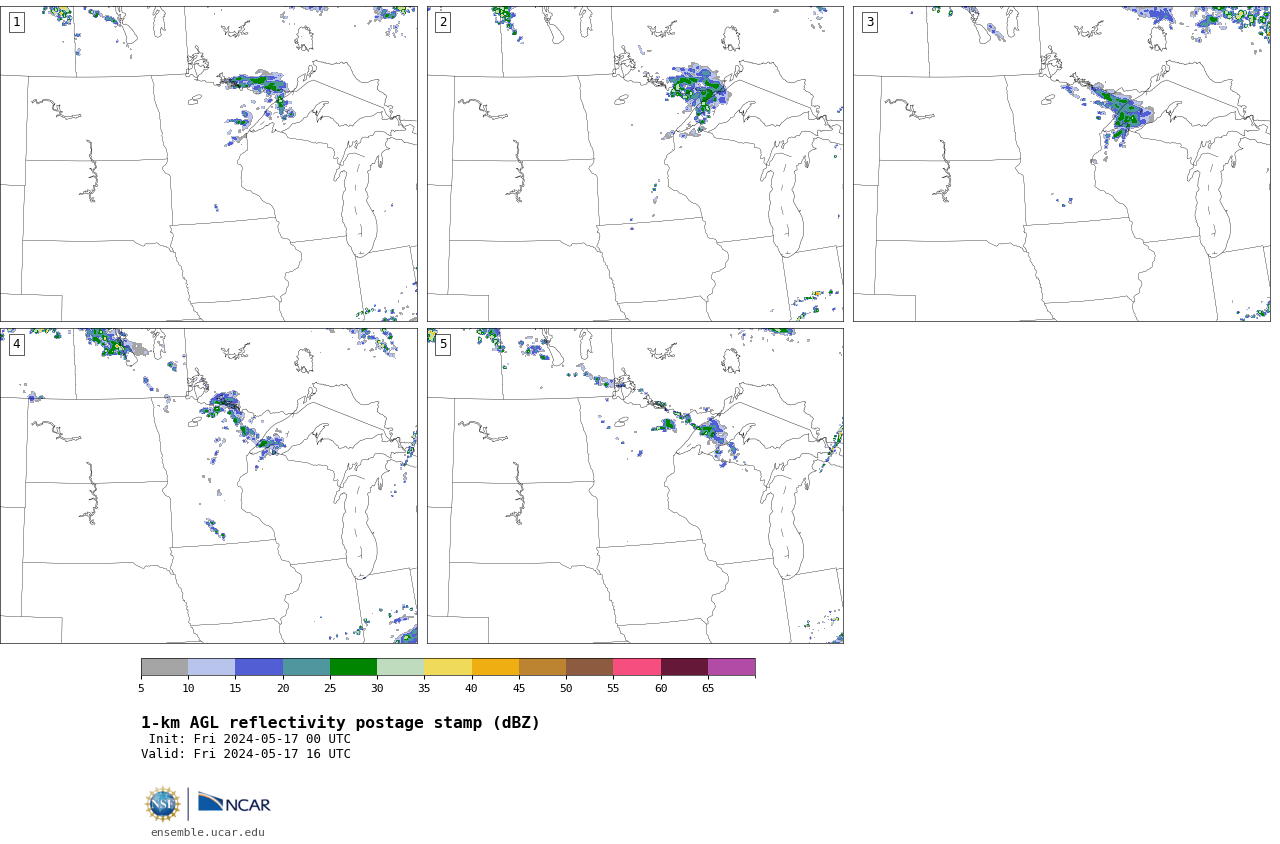Open ensemble member 4 reflectivity map
Screen dimensions: 1280x844
pos(208,486)
